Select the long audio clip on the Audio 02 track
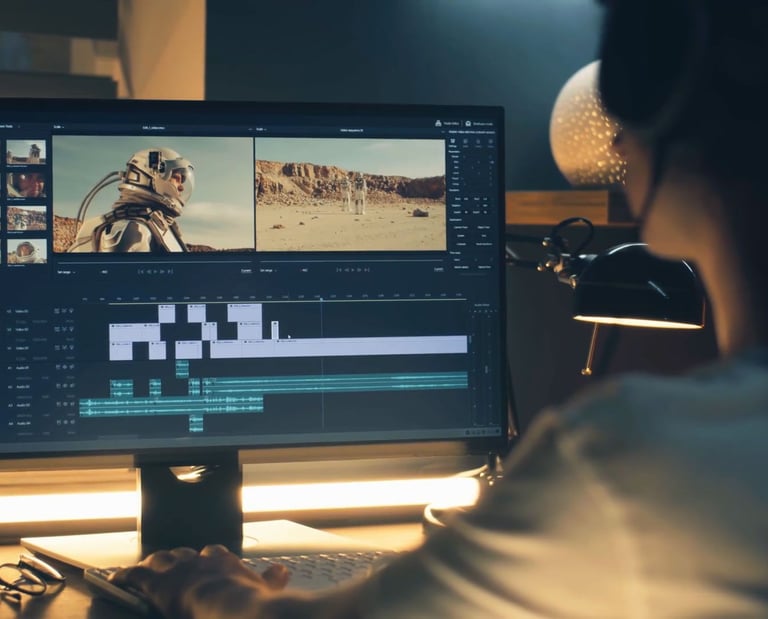 click(x=335, y=382)
